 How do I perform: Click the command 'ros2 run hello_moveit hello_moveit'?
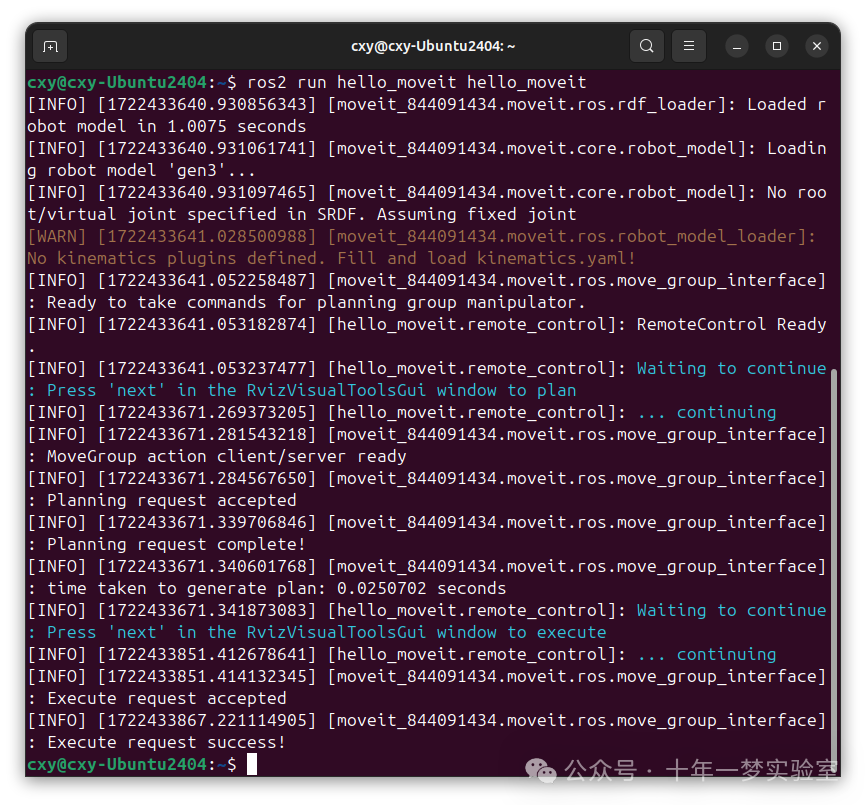416,83
